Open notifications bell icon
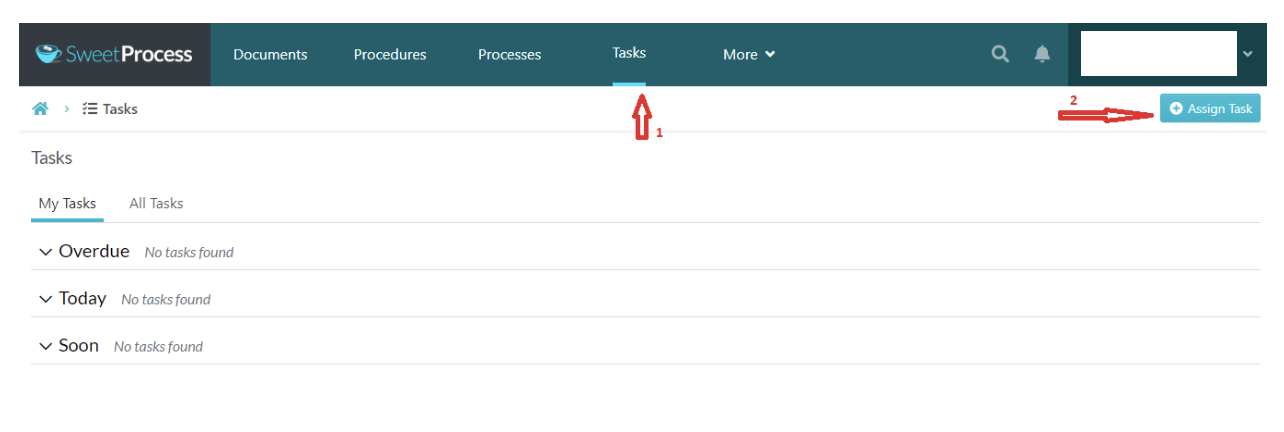The width and height of the screenshot is (1284, 432). click(x=1042, y=54)
